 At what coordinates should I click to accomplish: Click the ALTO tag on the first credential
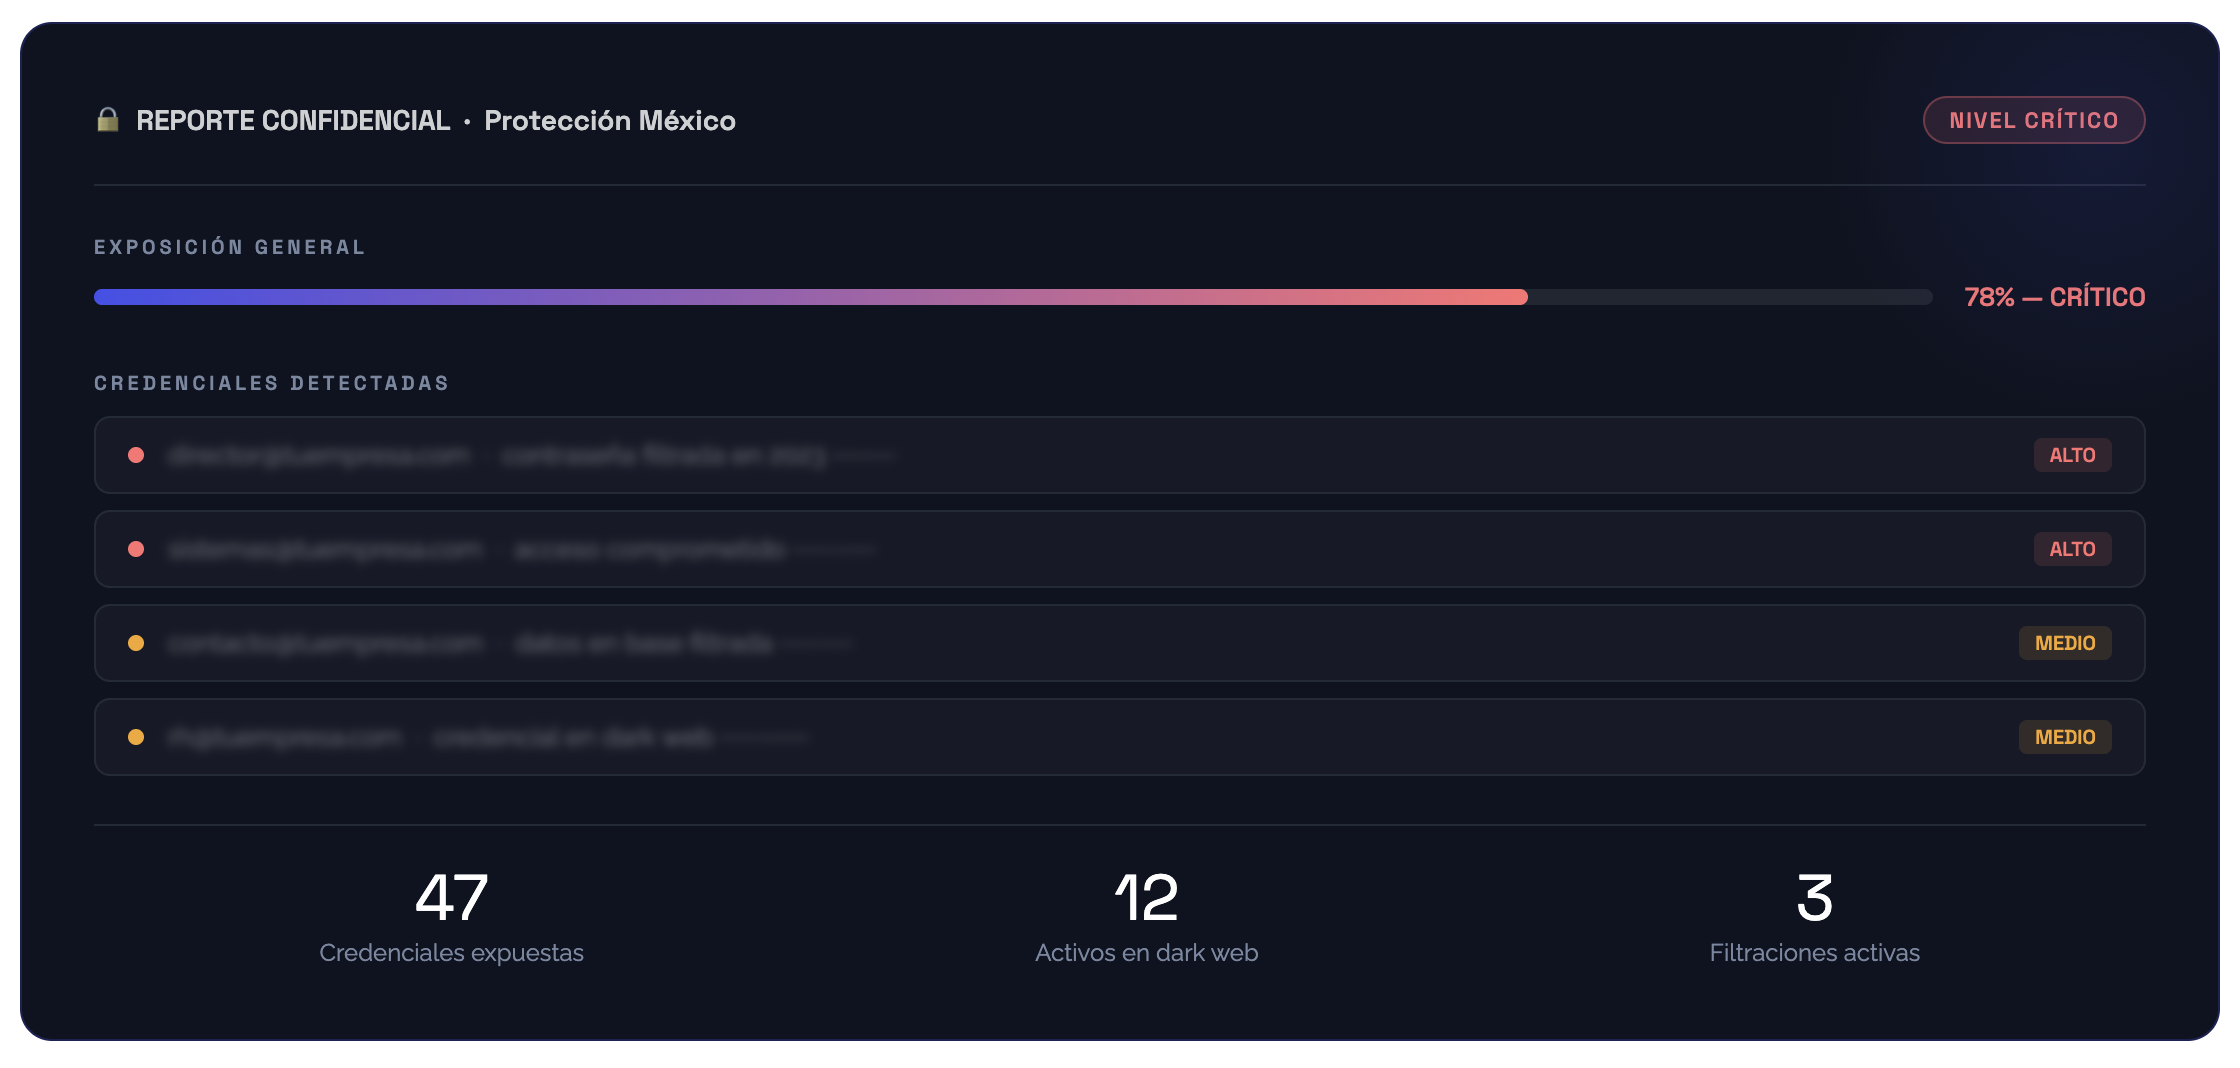tap(2072, 455)
